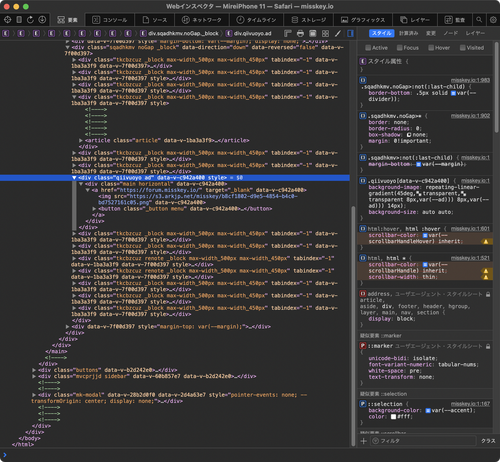Click warning icon beside scrollbar-width: thin
Screen dimensions: 500x462
click(486, 277)
